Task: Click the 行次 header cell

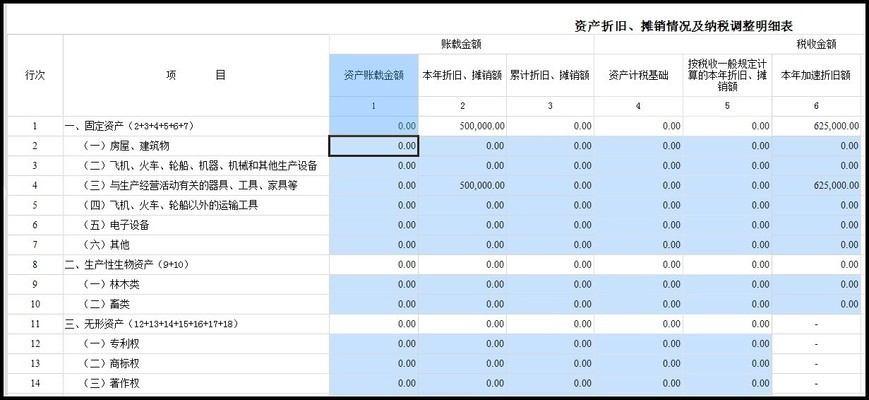Action: 35,75
